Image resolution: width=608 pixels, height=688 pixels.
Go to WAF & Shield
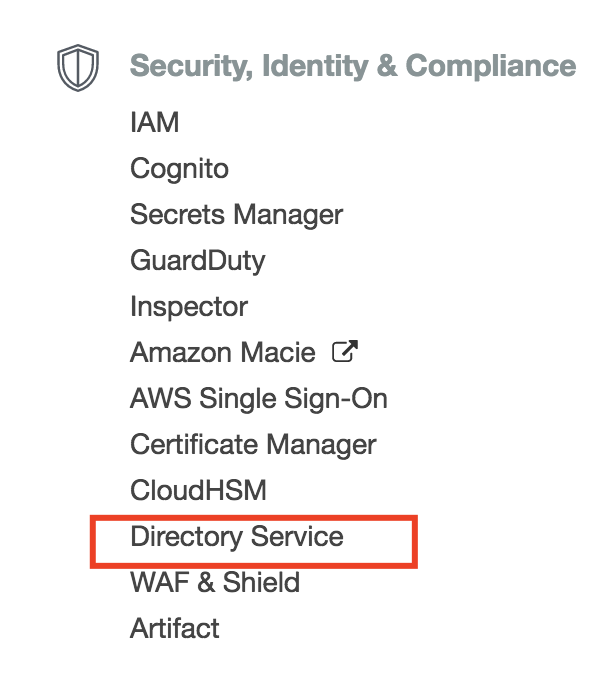pos(214,583)
